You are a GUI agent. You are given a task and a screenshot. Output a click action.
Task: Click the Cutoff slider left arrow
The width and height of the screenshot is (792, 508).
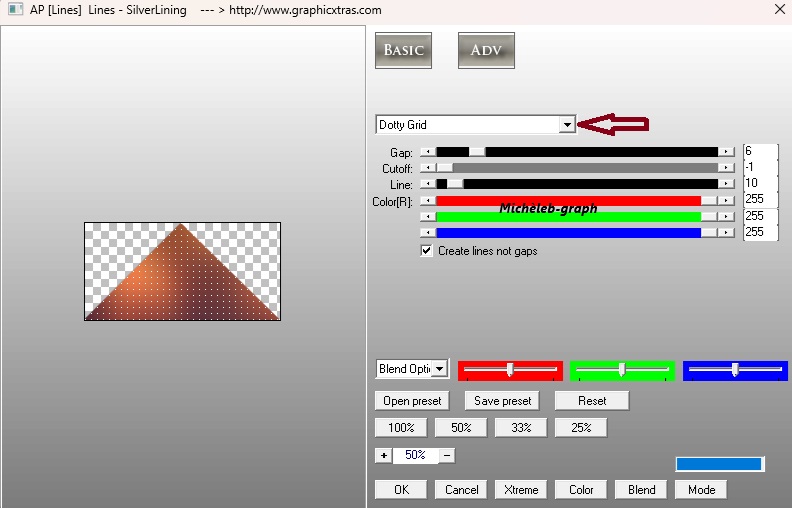click(428, 168)
